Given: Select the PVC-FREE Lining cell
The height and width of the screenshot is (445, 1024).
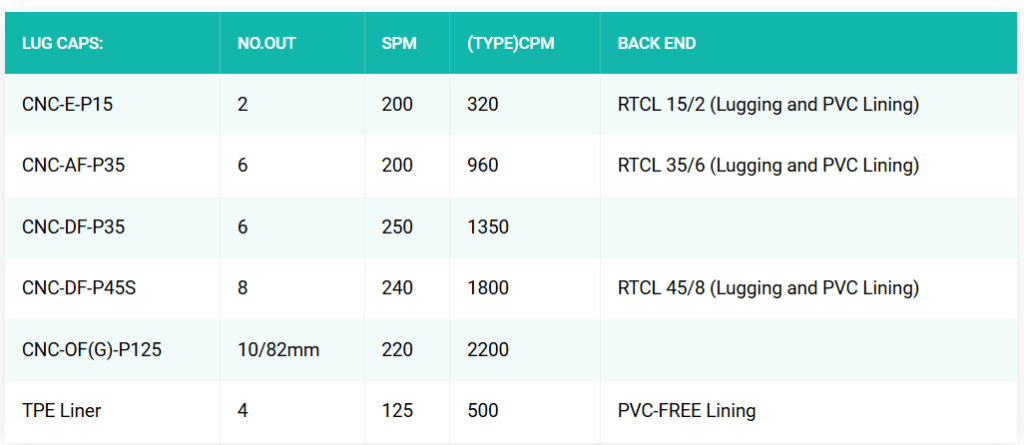Looking at the screenshot, I should tap(686, 411).
